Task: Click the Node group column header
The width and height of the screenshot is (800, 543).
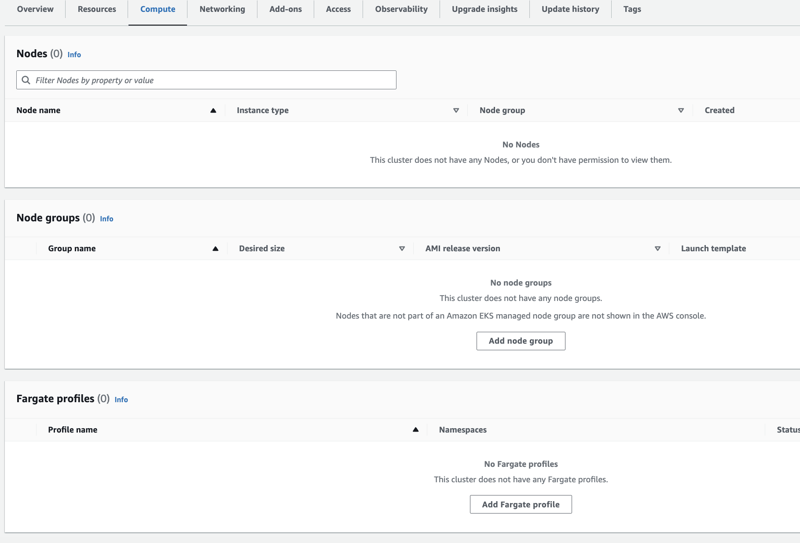Action: (502, 110)
